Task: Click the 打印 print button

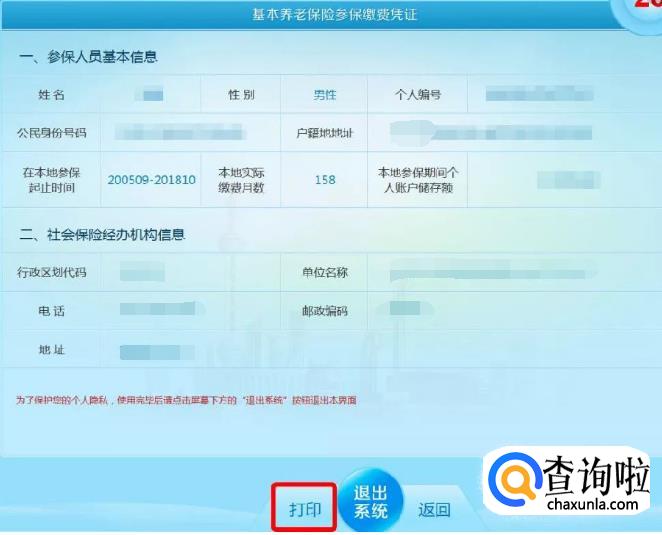Action: [306, 510]
